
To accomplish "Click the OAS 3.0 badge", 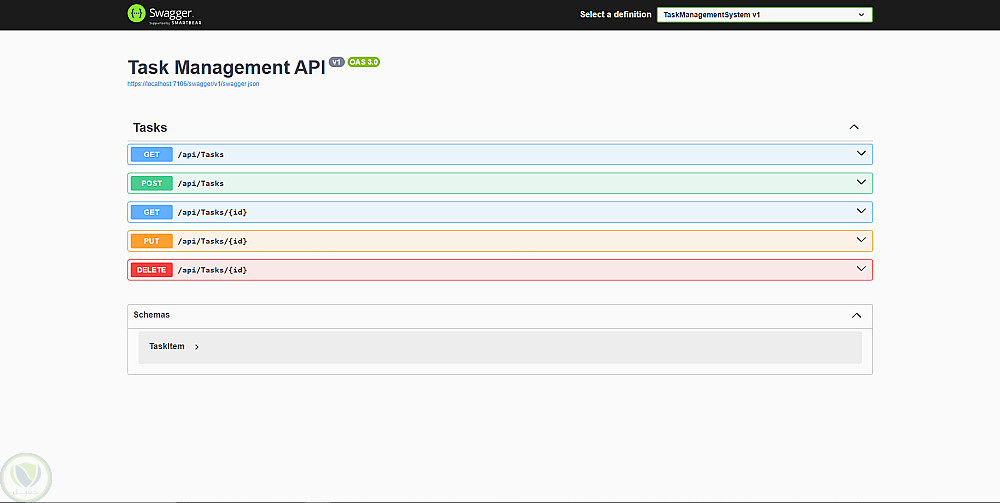I will point(364,62).
